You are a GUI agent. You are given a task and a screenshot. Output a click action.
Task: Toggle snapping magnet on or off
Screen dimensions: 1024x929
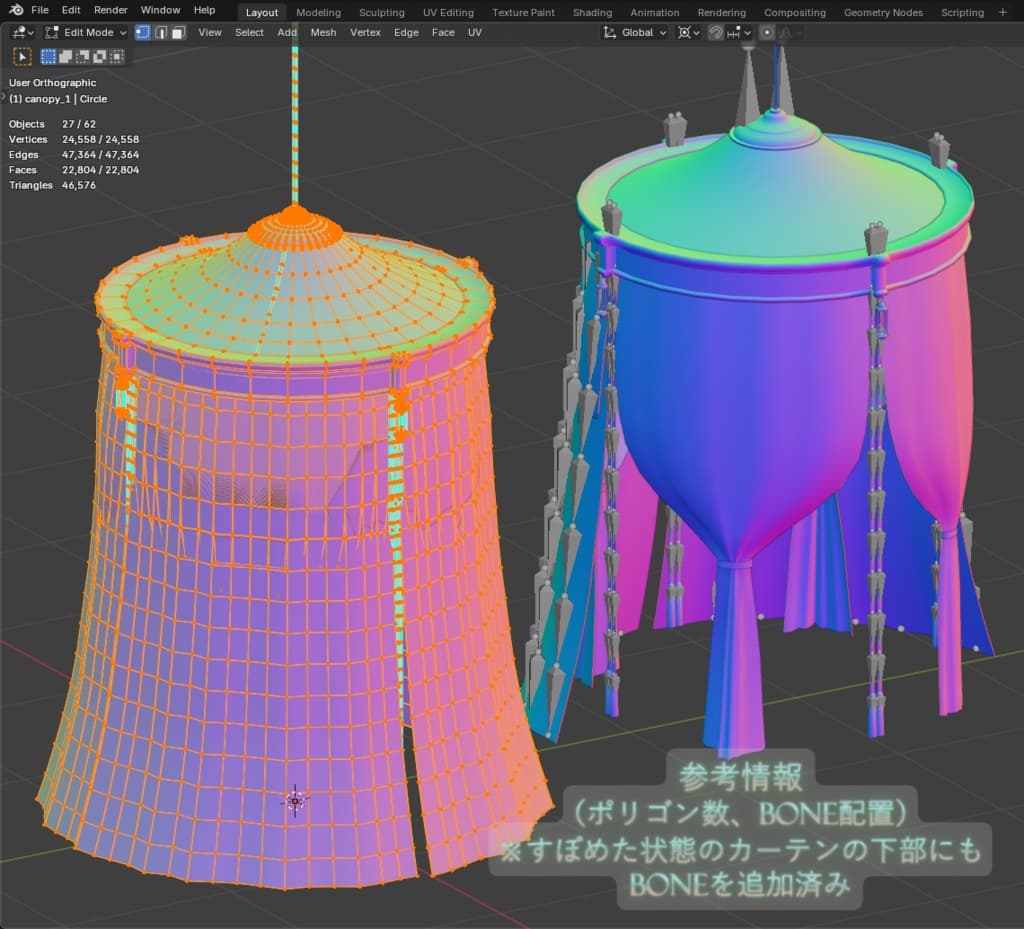[716, 32]
